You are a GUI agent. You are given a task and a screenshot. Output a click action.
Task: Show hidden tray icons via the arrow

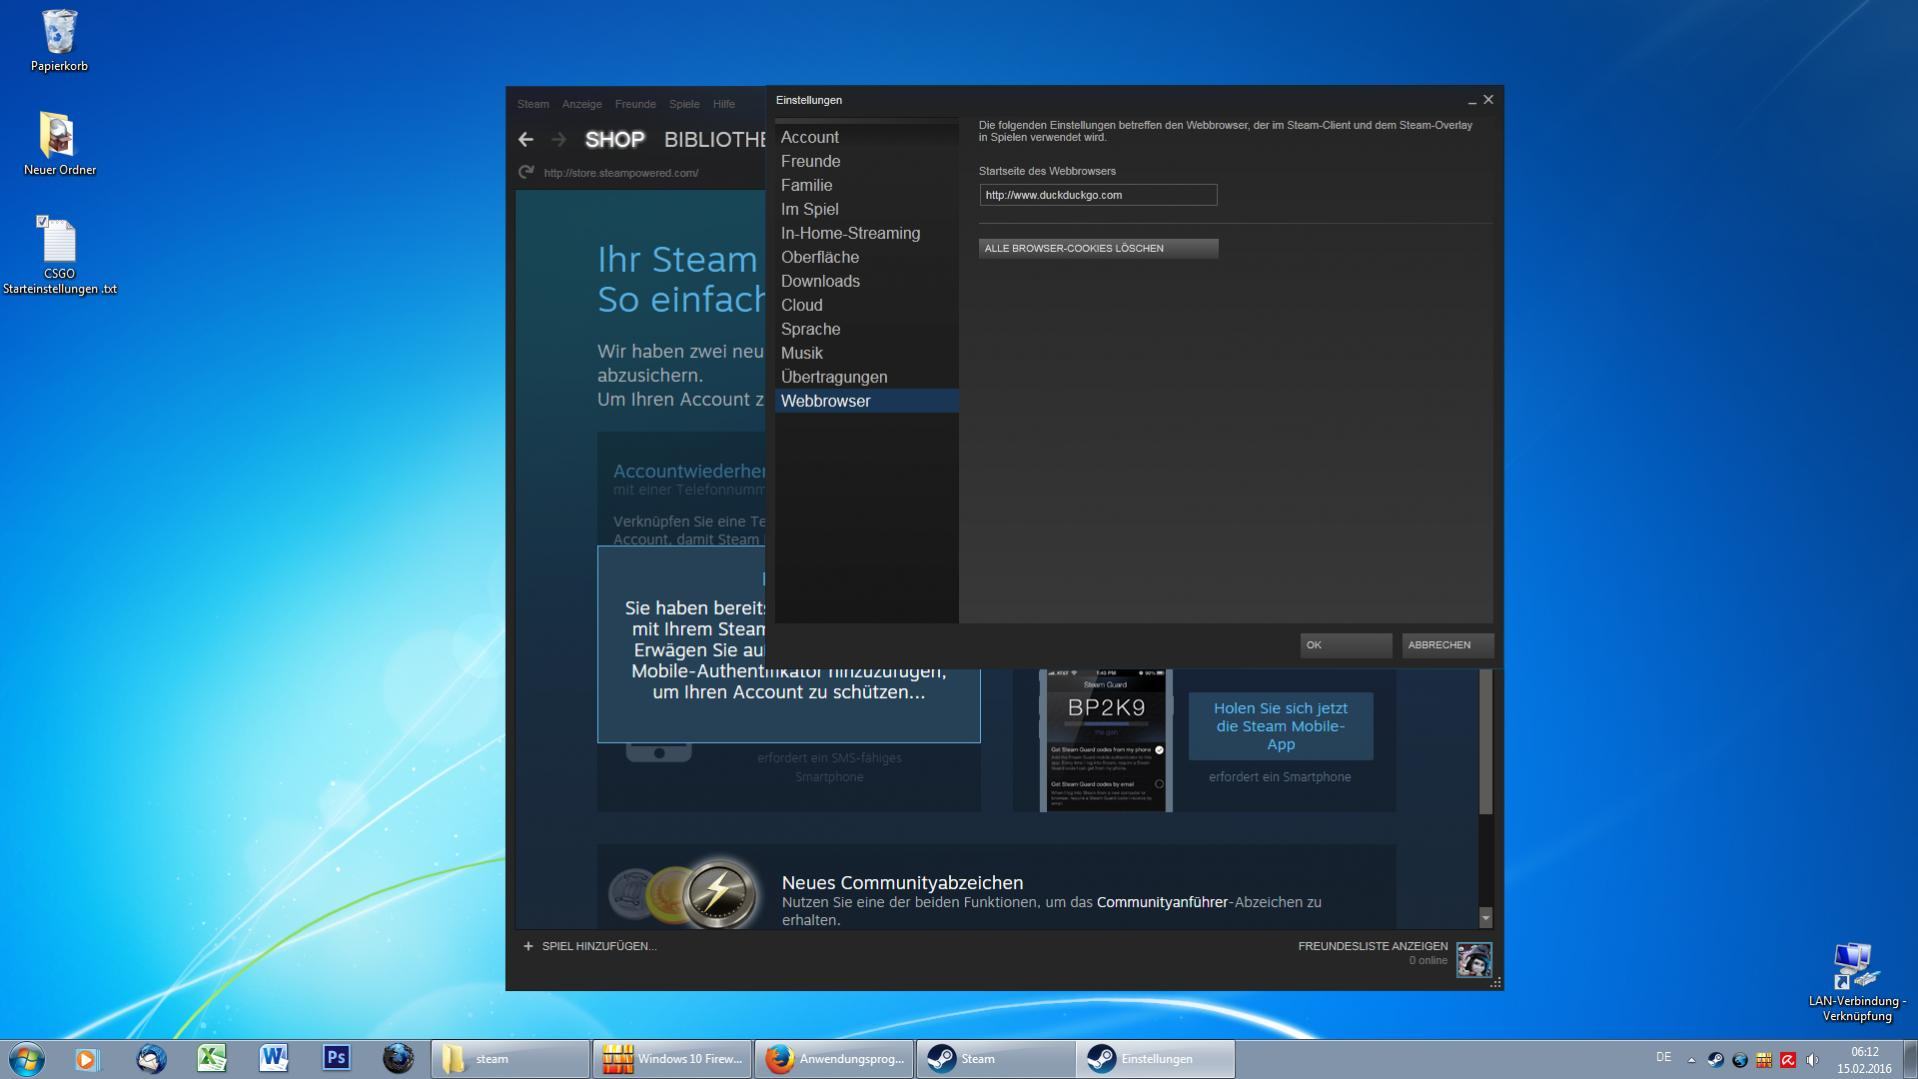[x=1691, y=1059]
